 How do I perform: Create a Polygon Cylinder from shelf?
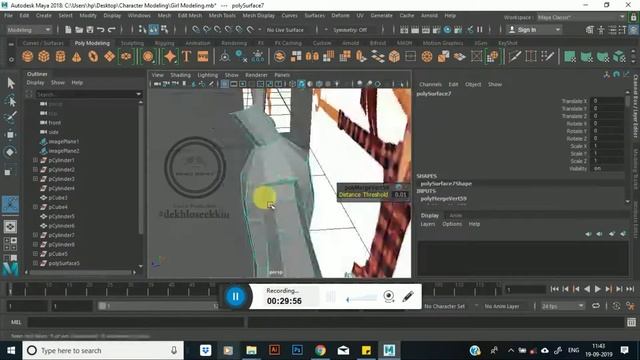(x=60, y=56)
